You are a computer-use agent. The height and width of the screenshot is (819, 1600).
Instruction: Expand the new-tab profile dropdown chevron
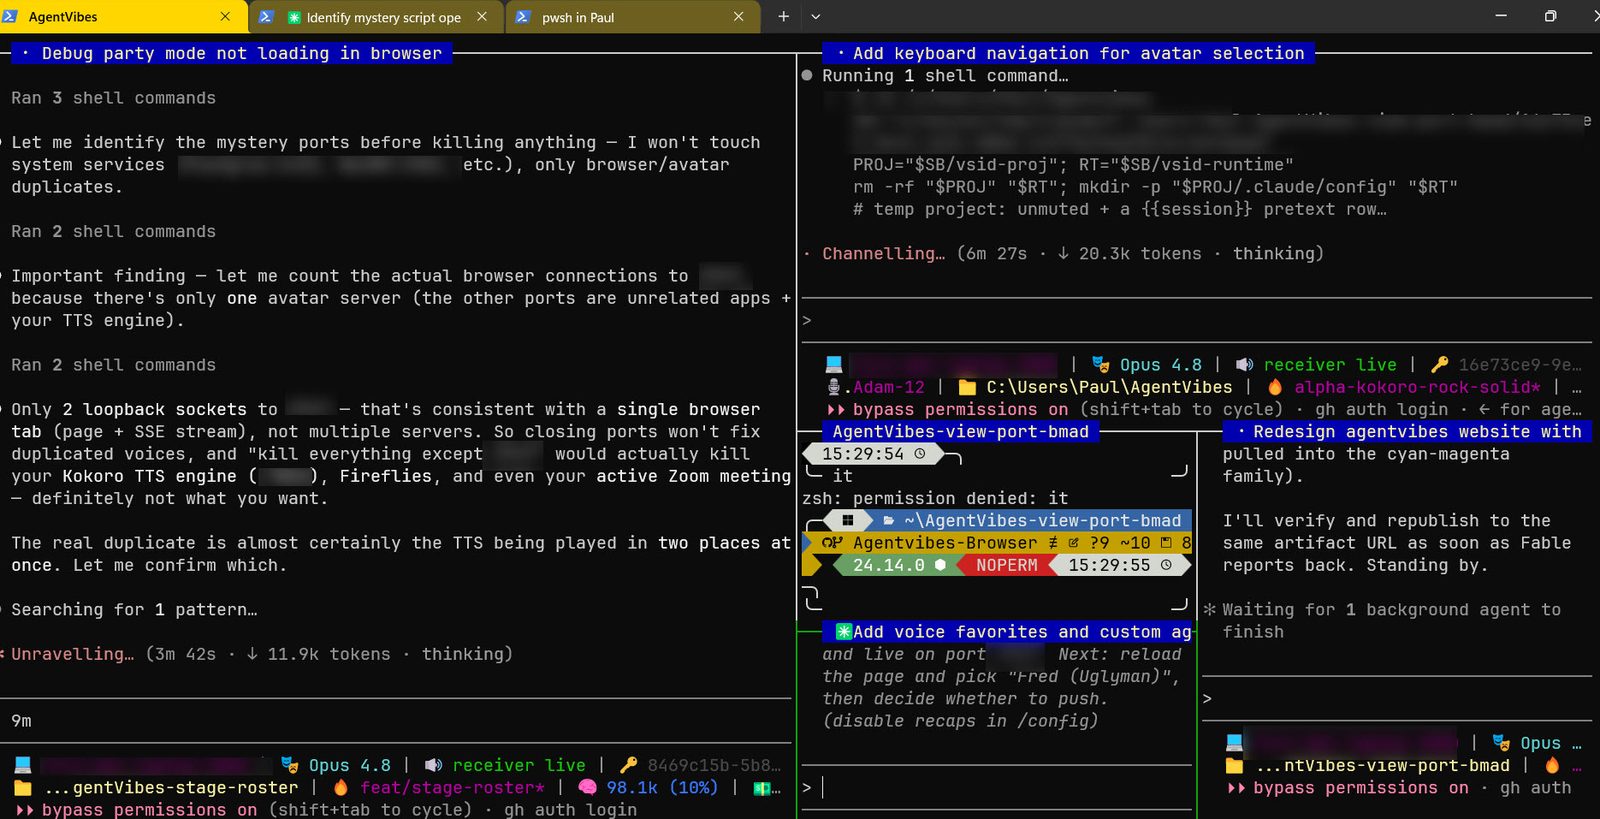pos(816,17)
